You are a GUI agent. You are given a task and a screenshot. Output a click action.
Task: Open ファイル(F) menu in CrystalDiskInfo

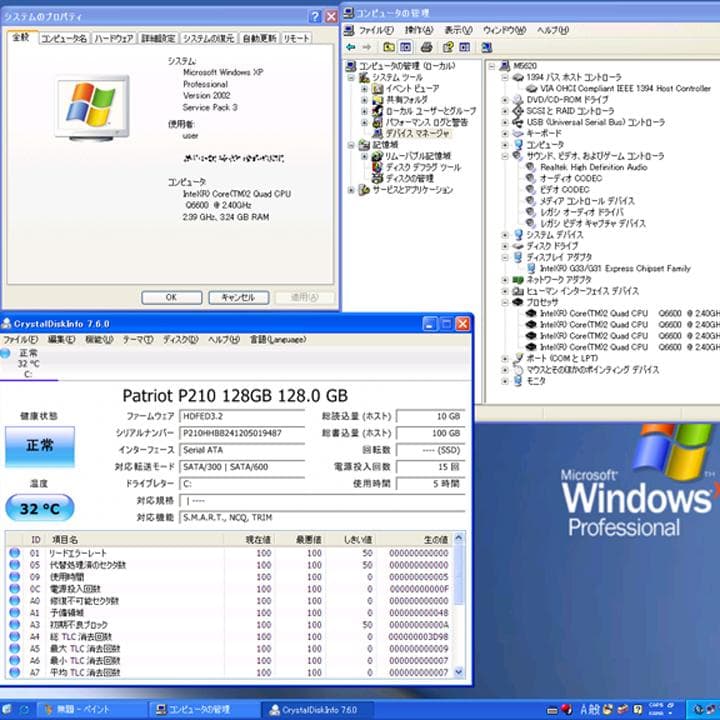(x=21, y=339)
